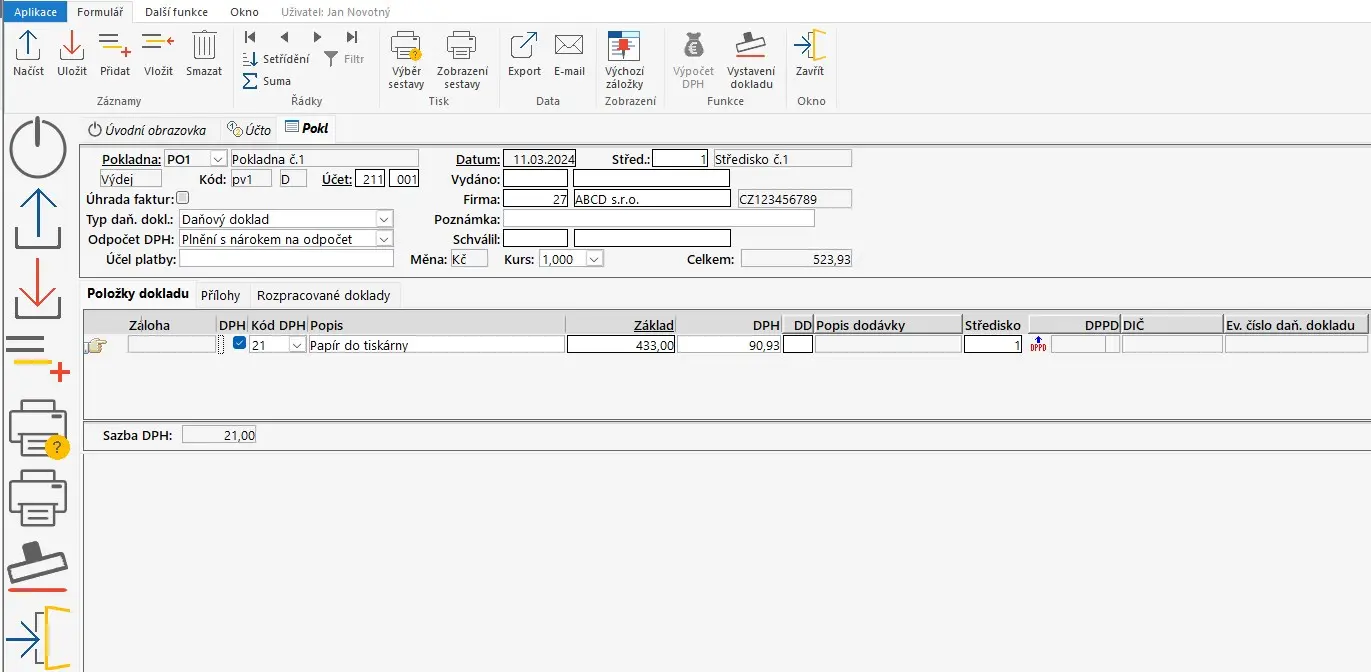Click the Poznámka input field

coord(658,218)
